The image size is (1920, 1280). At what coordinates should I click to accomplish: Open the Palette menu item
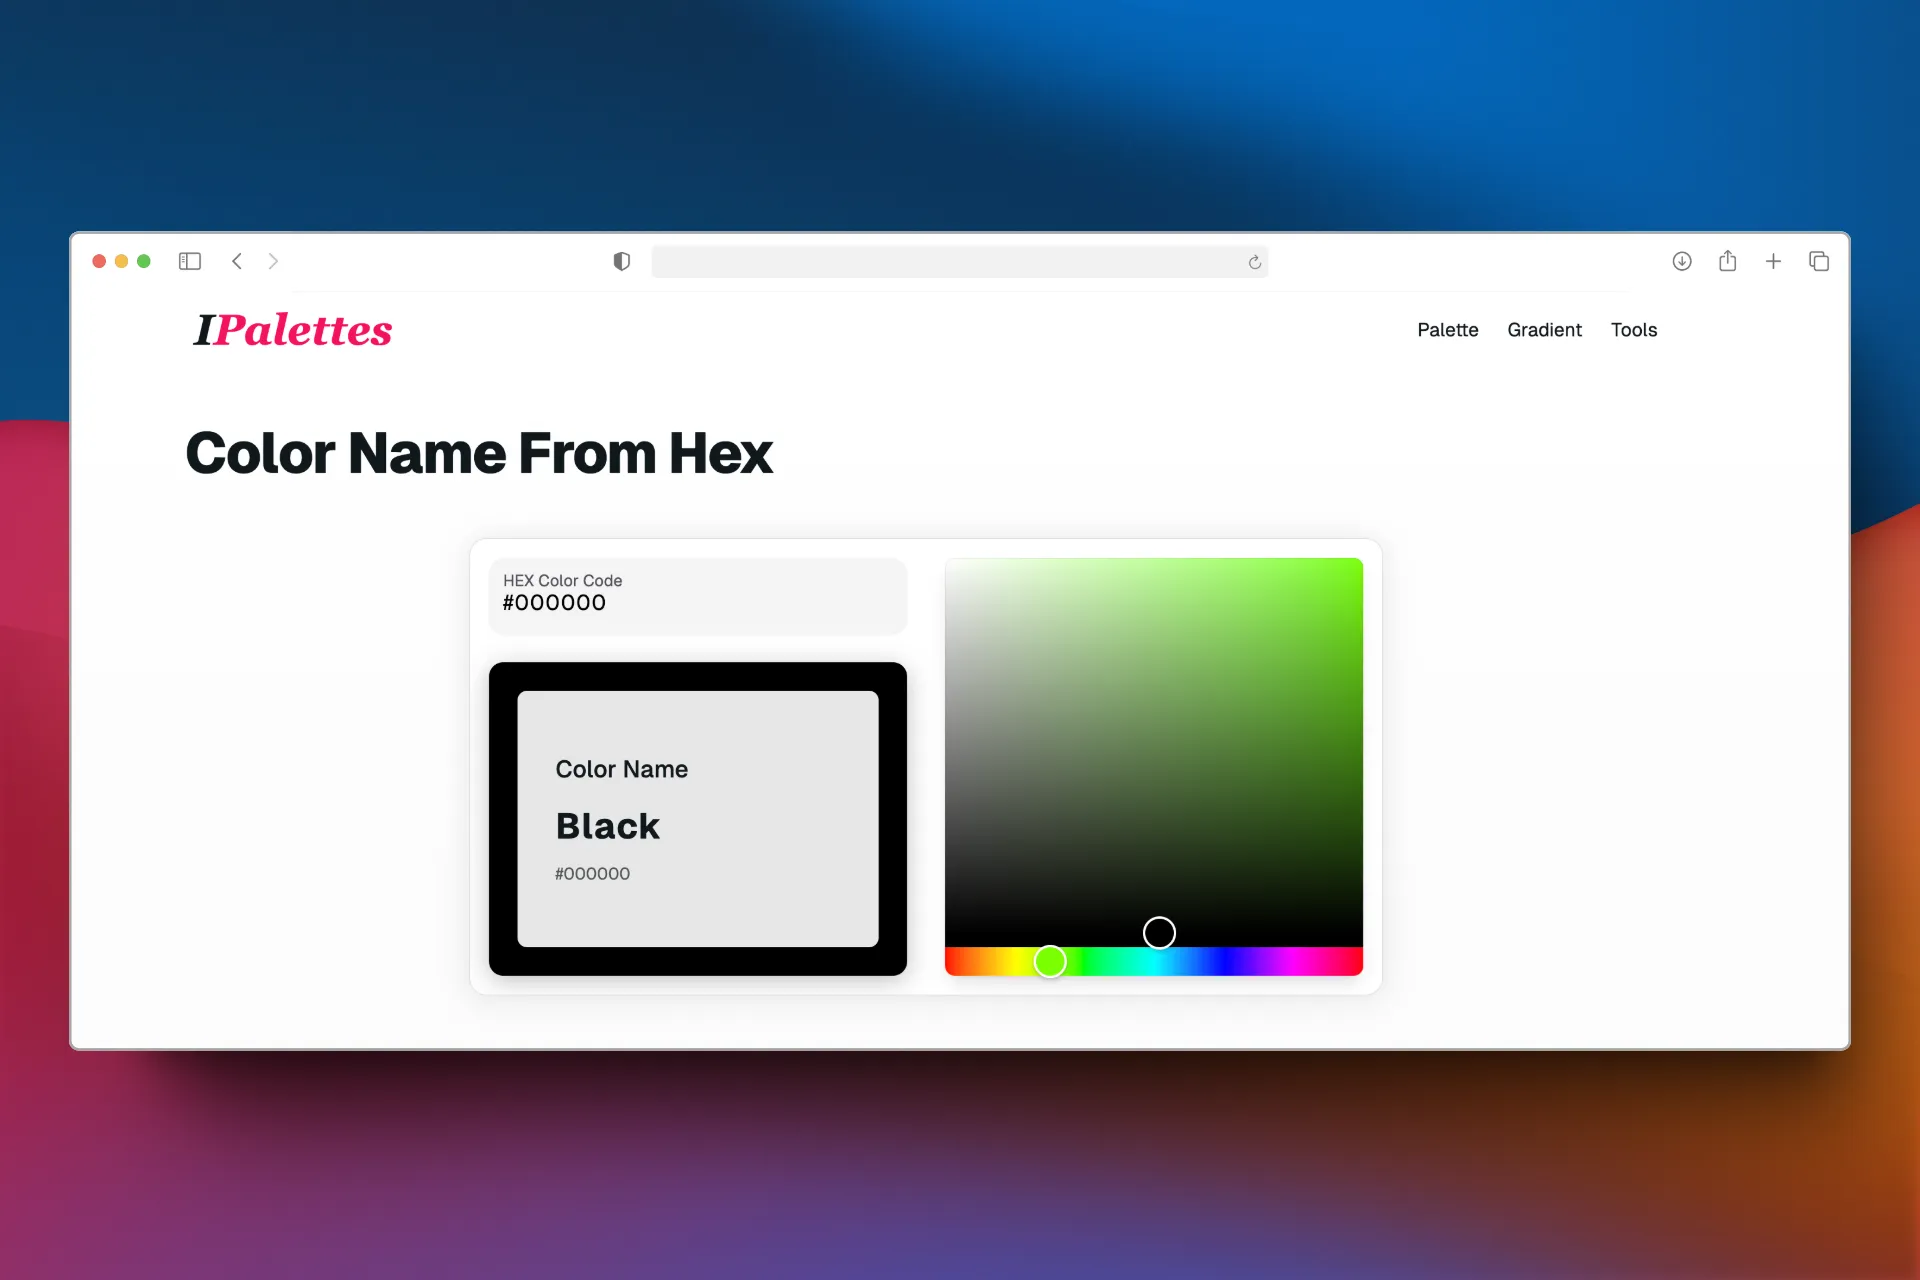pyautogui.click(x=1447, y=330)
